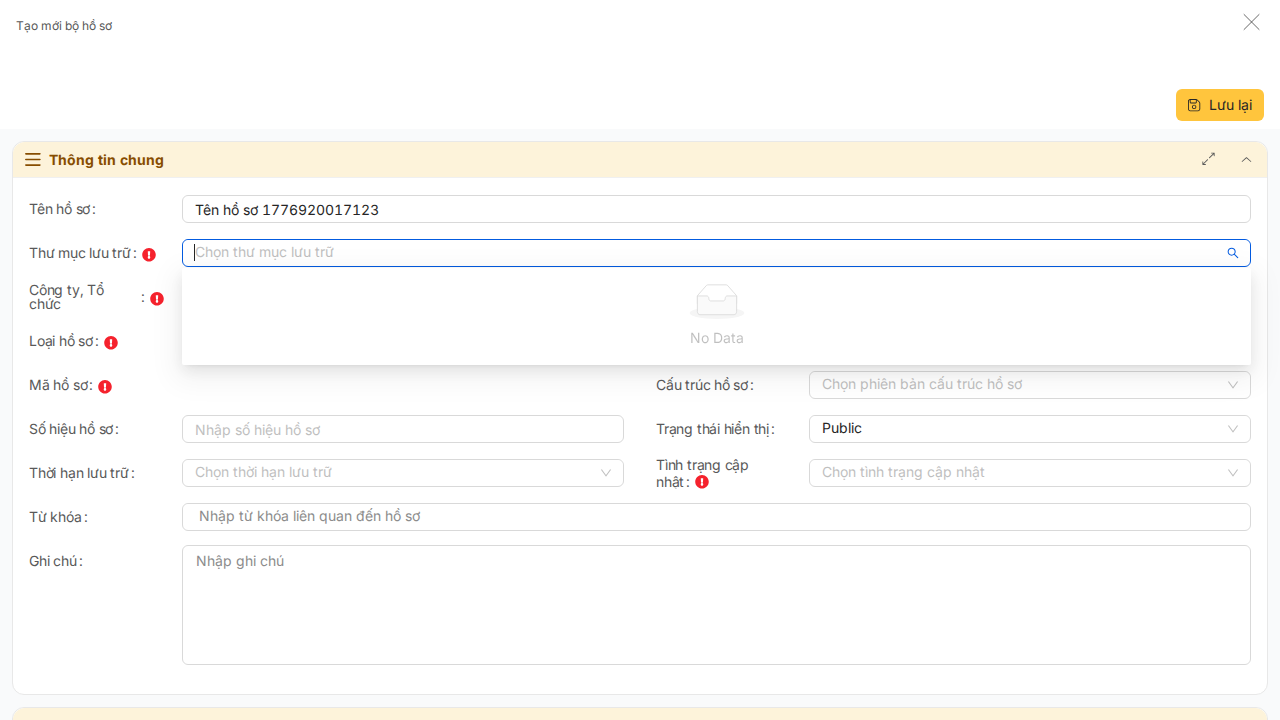This screenshot has height=720, width=1280.
Task: Click the warning icon by Tình trạng cập nhật
Action: pos(702,482)
